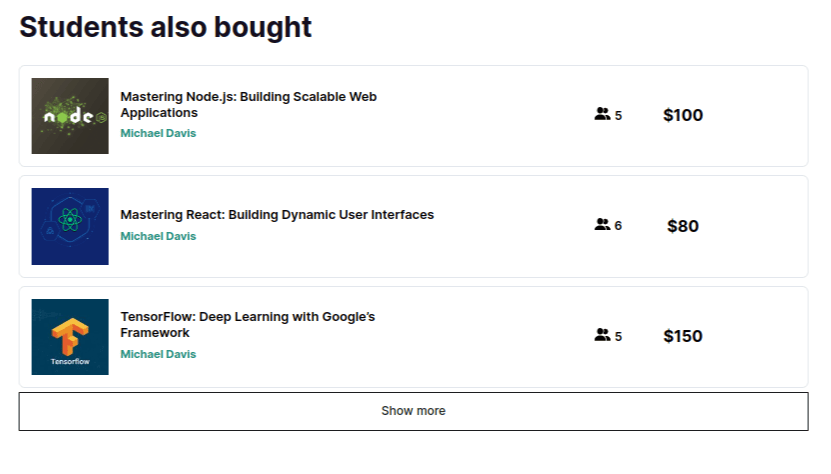Image resolution: width=831 pixels, height=474 pixels.
Task: Open the TensorFlow Deep Learning course title
Action: (247, 325)
